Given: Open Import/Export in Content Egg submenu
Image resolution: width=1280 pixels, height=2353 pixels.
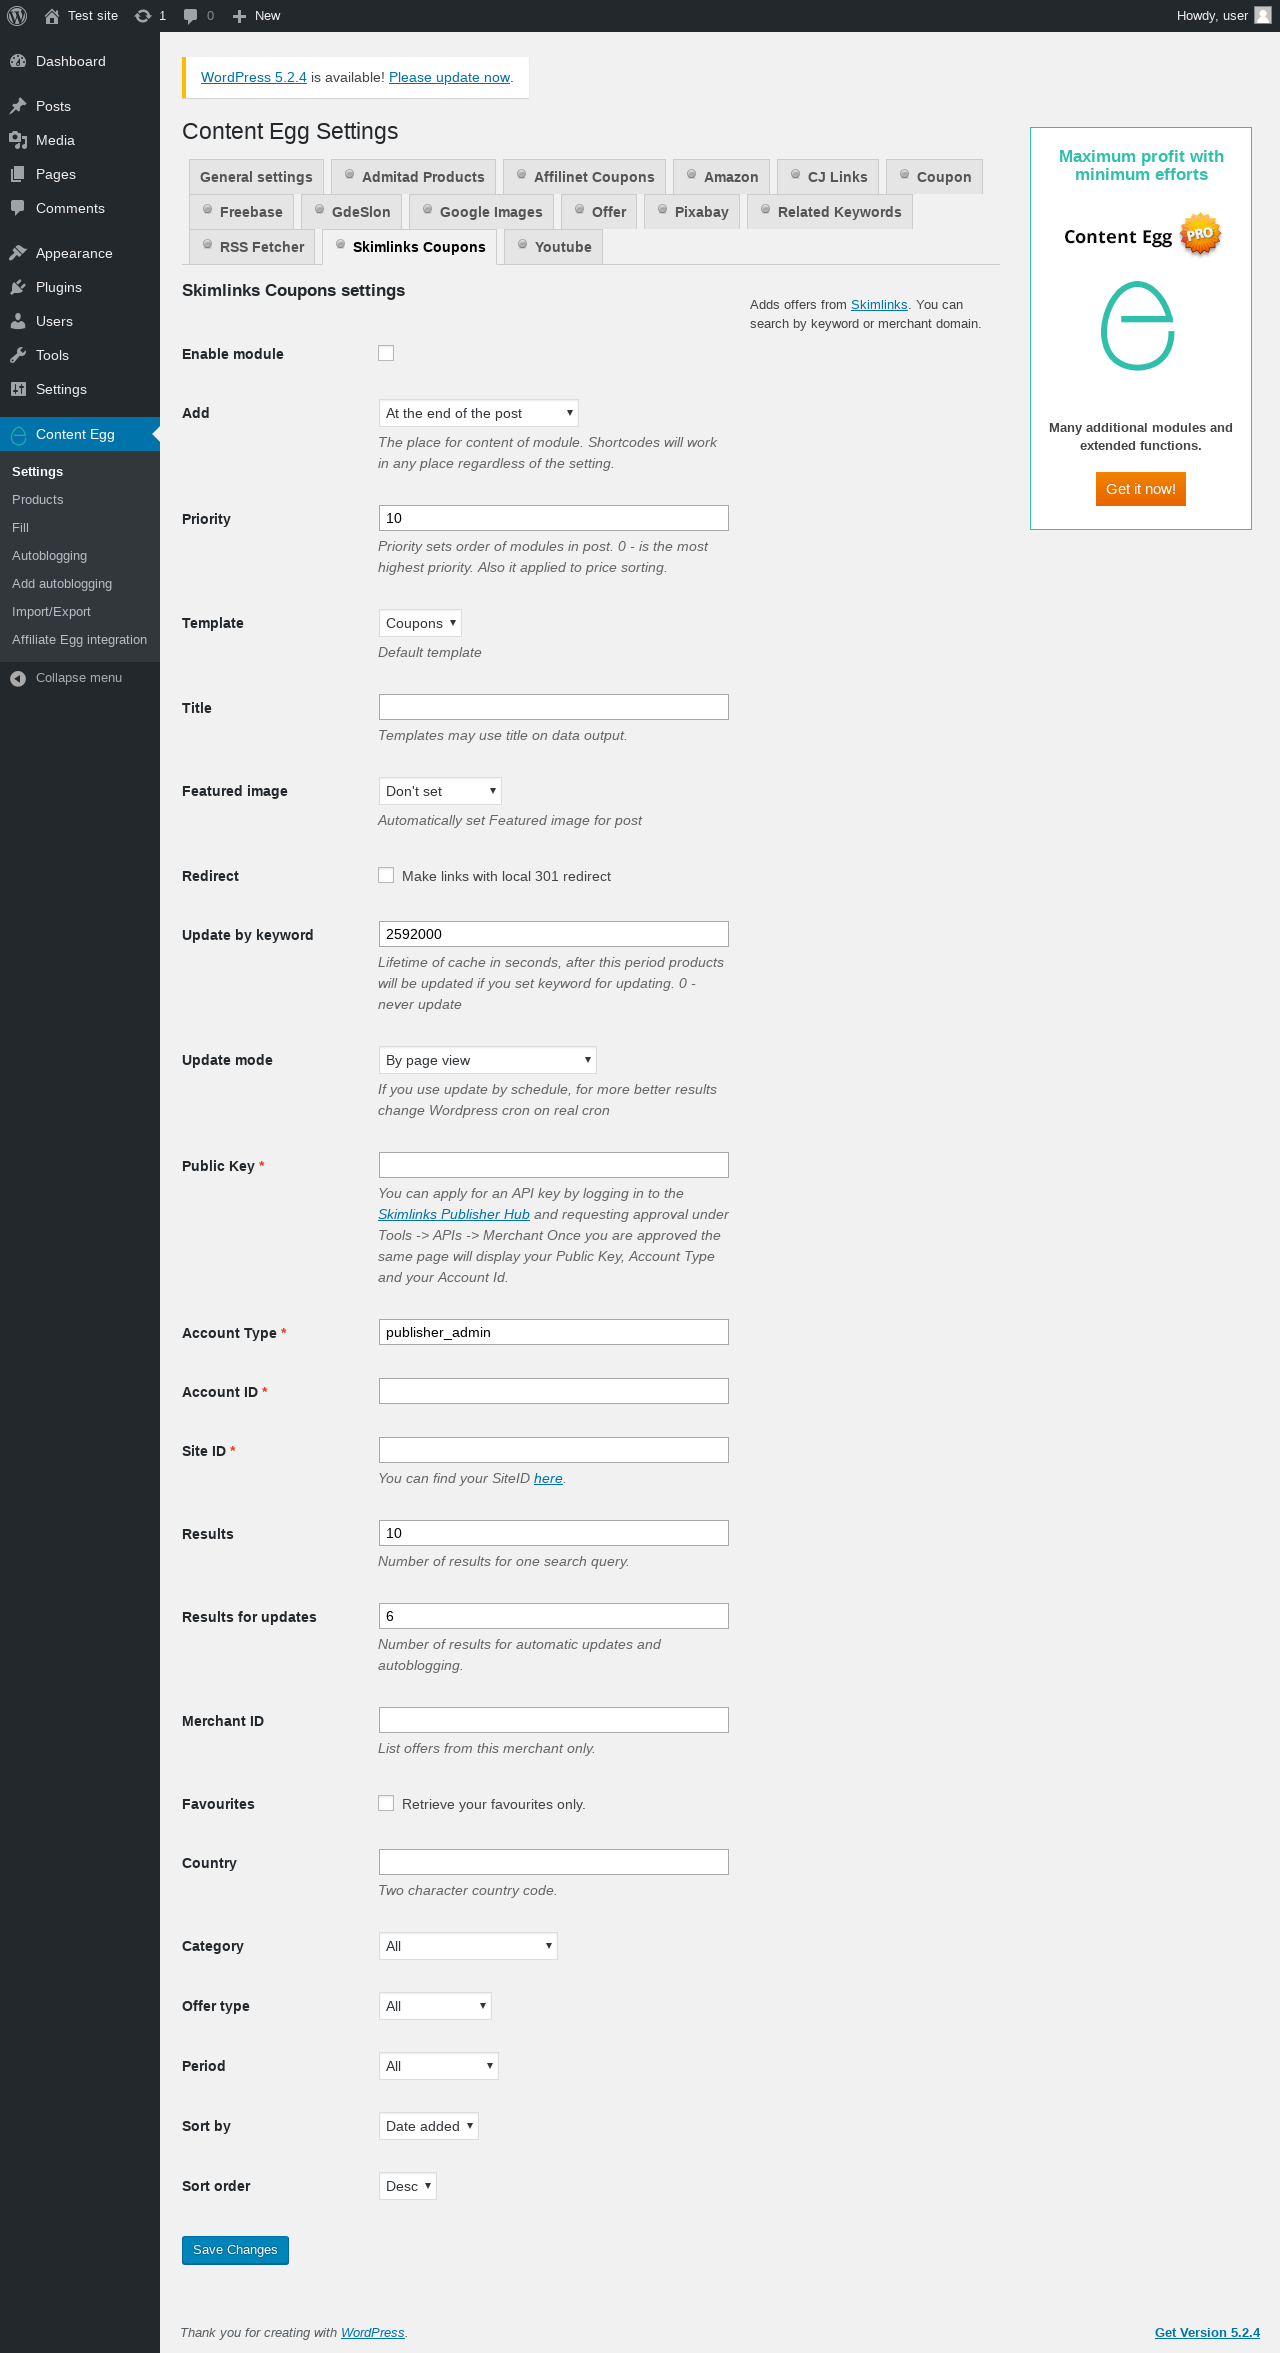Looking at the screenshot, I should pos(51,611).
